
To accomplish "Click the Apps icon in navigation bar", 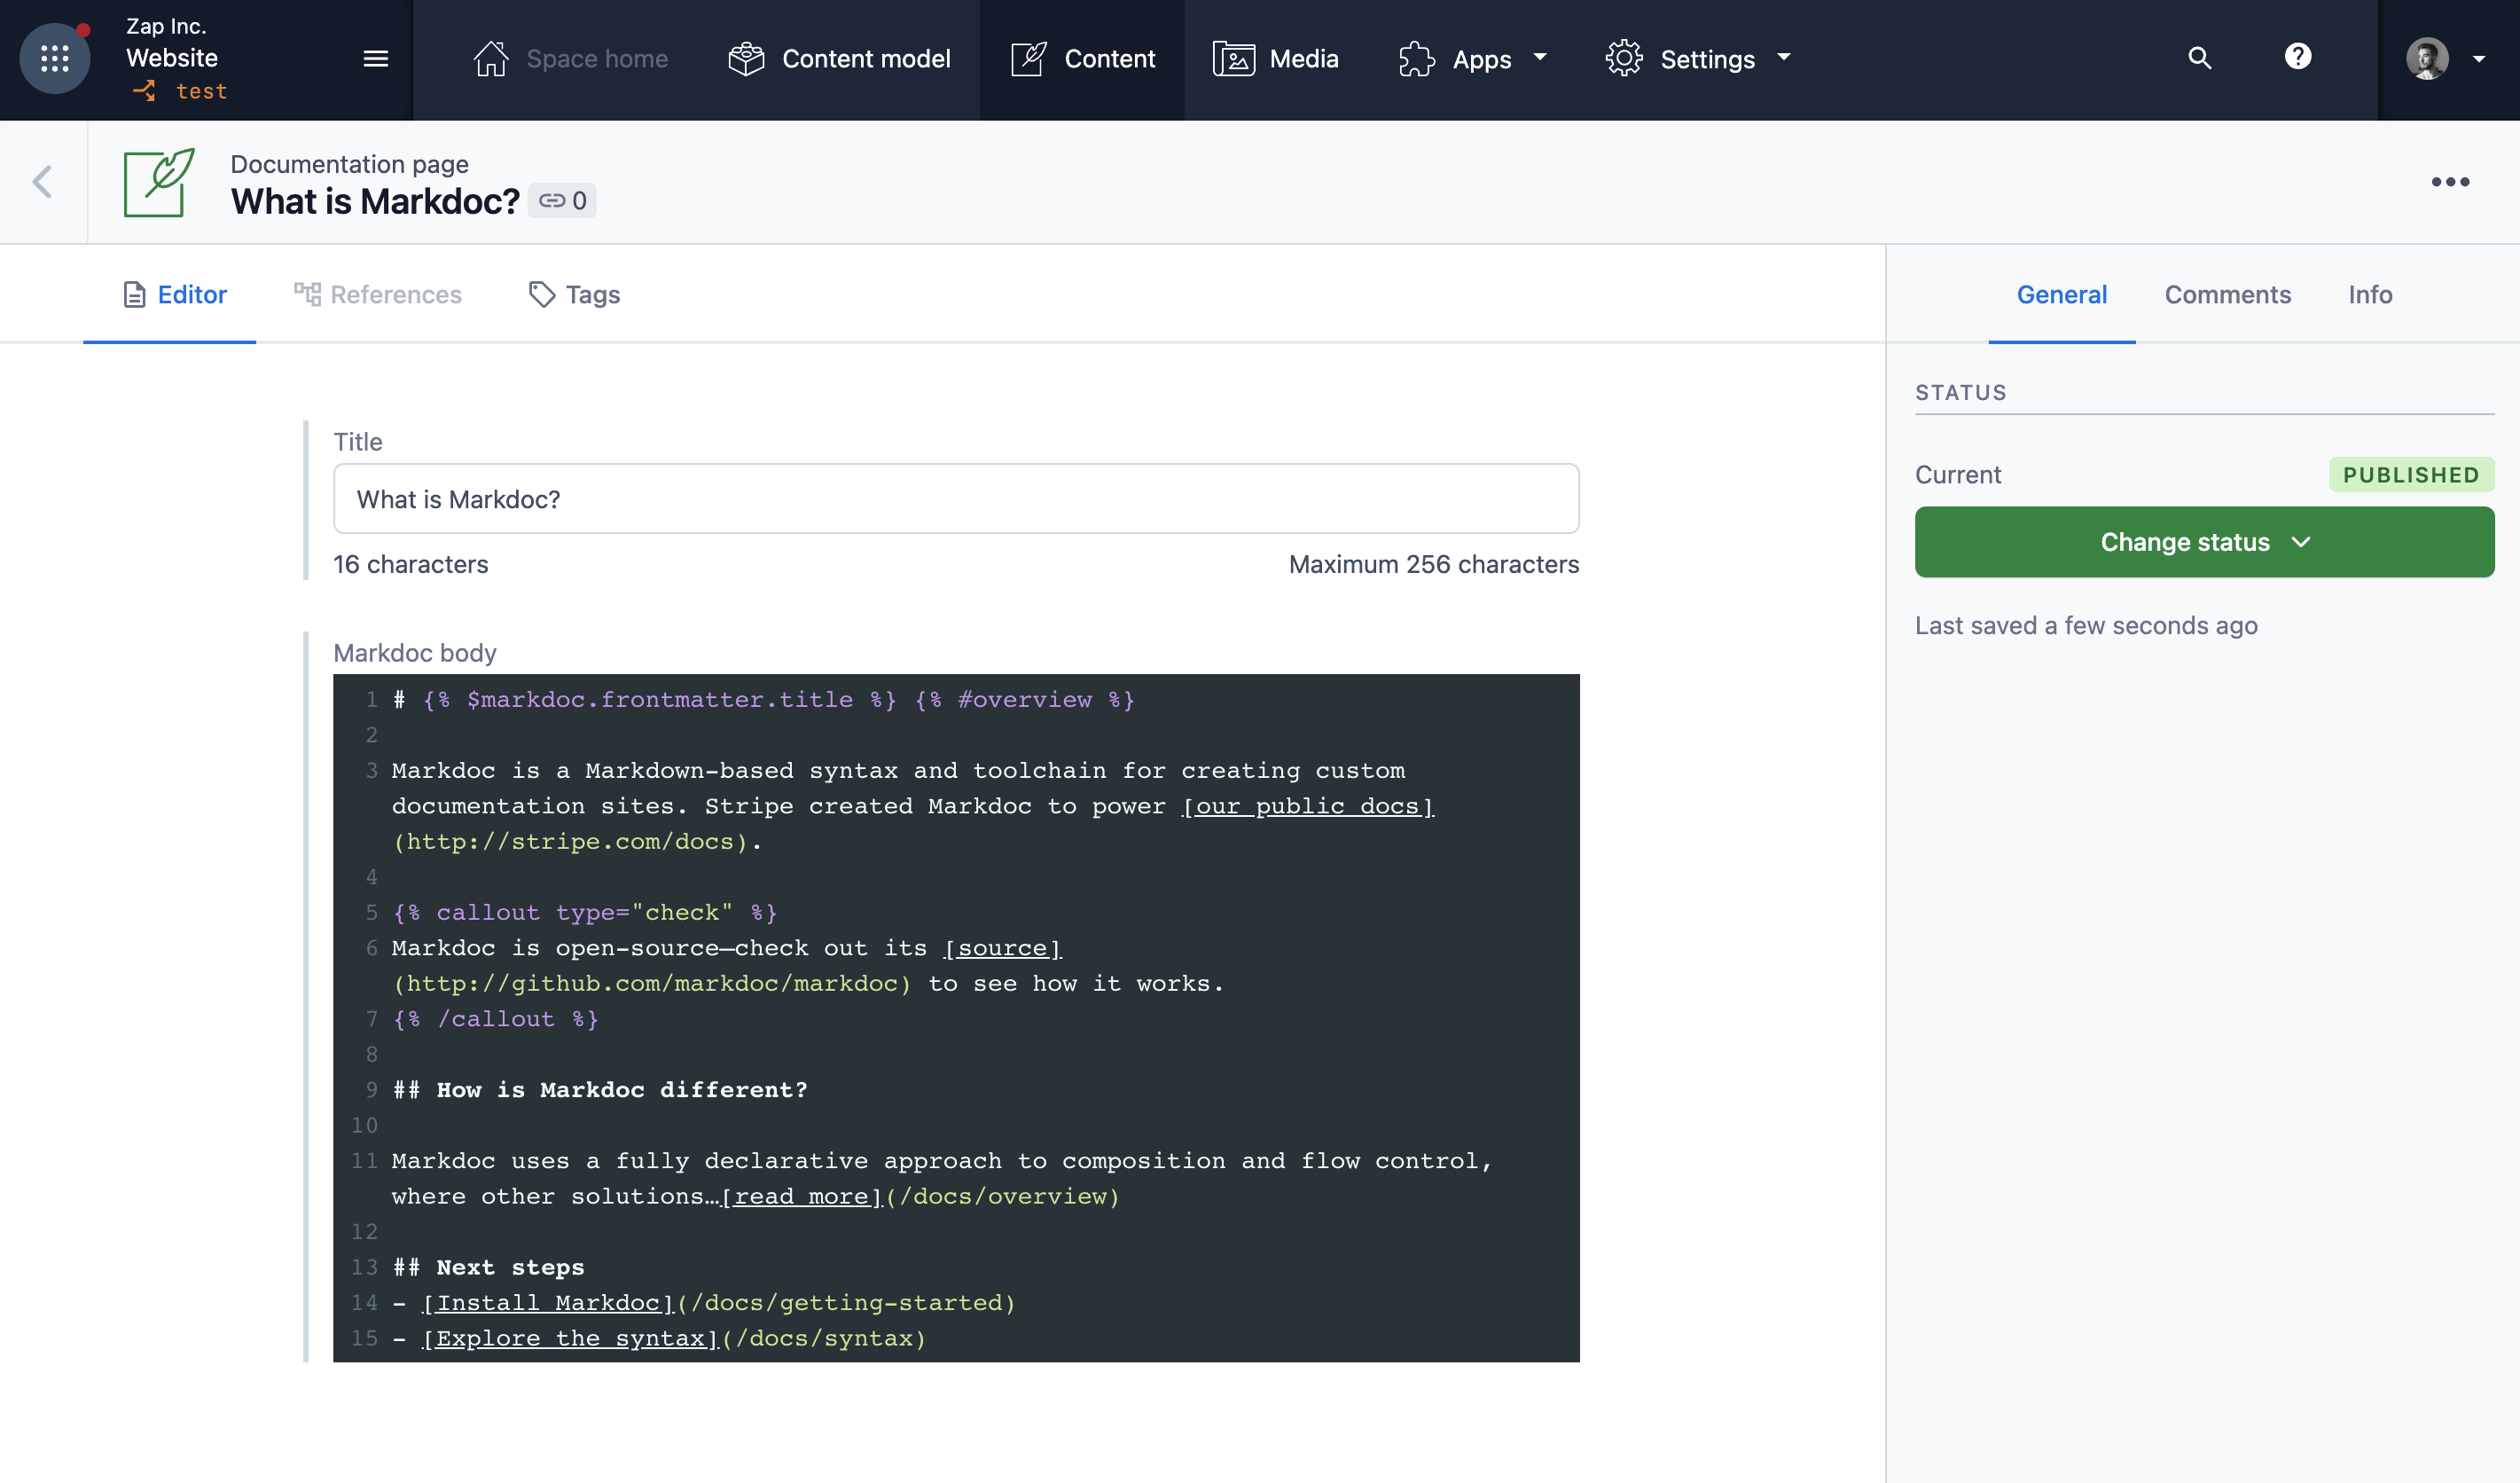I will [x=1420, y=59].
